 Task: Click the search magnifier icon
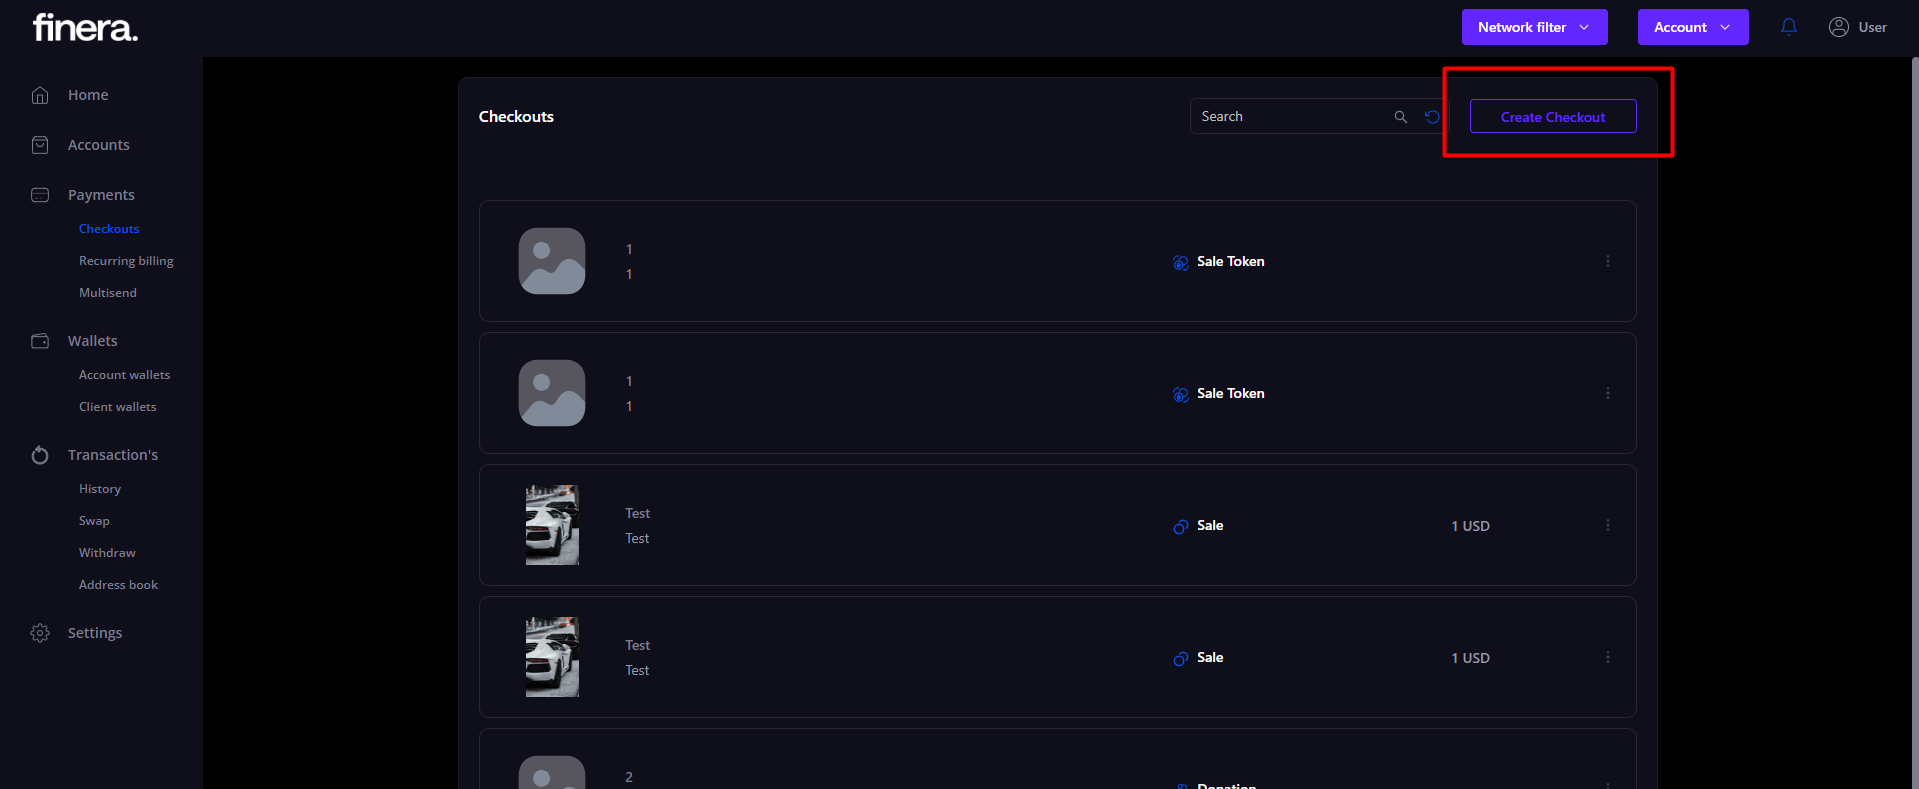click(1401, 117)
